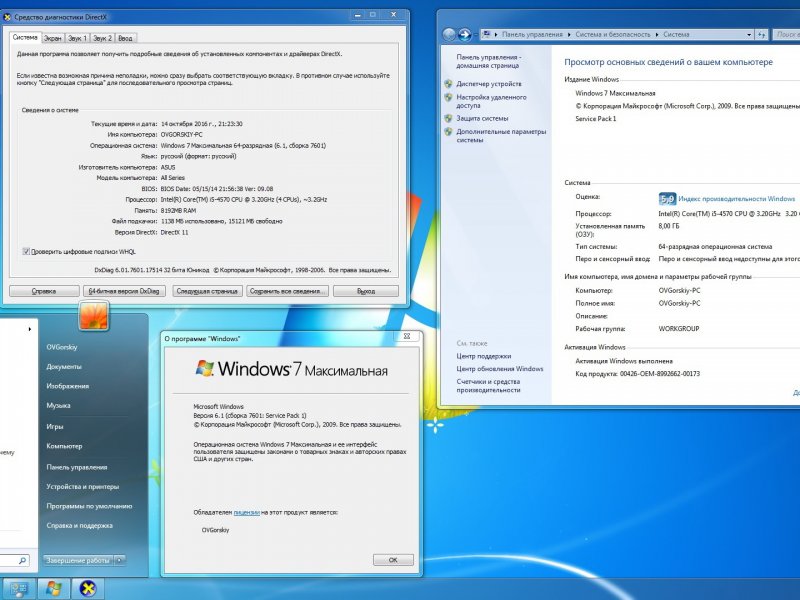Switch to the 'Экран' tab
The image size is (800, 600).
[53, 38]
